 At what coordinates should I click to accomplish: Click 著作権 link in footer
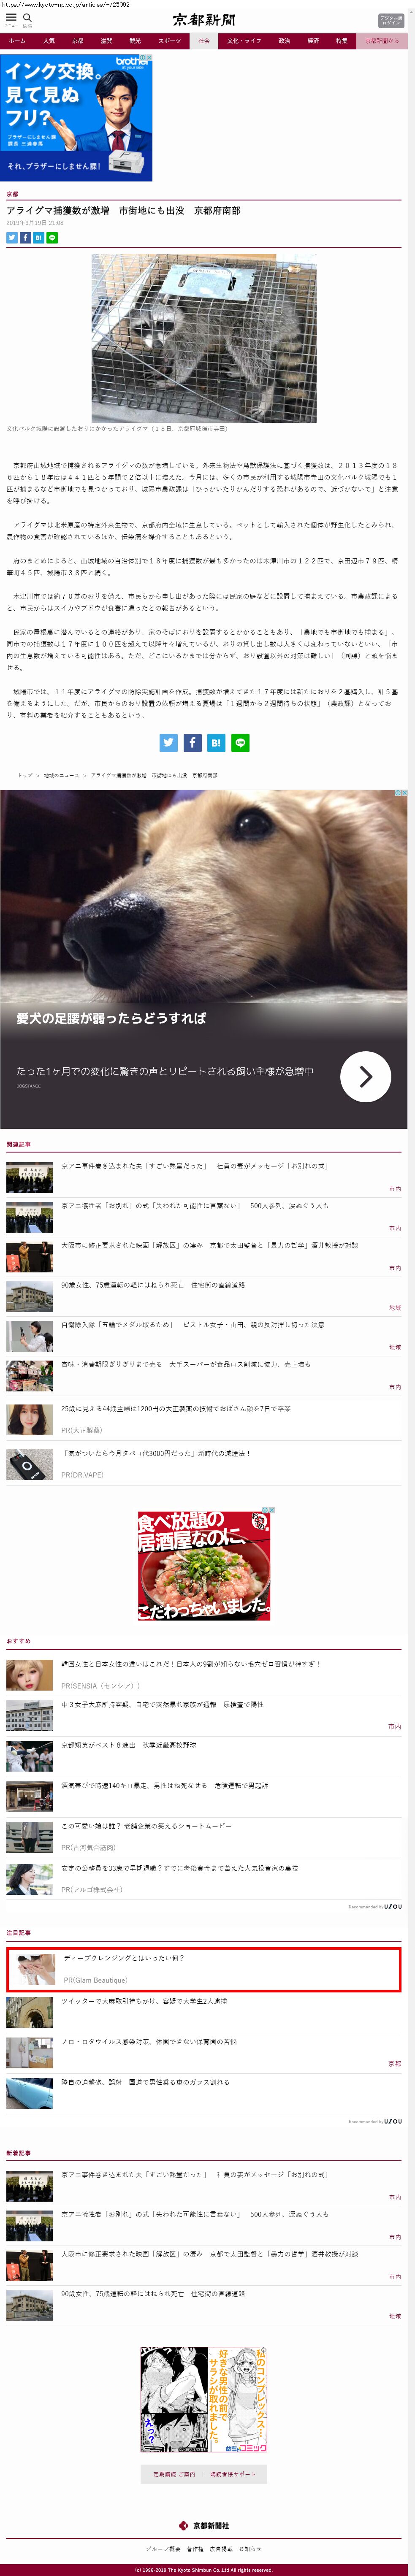pos(194,2548)
